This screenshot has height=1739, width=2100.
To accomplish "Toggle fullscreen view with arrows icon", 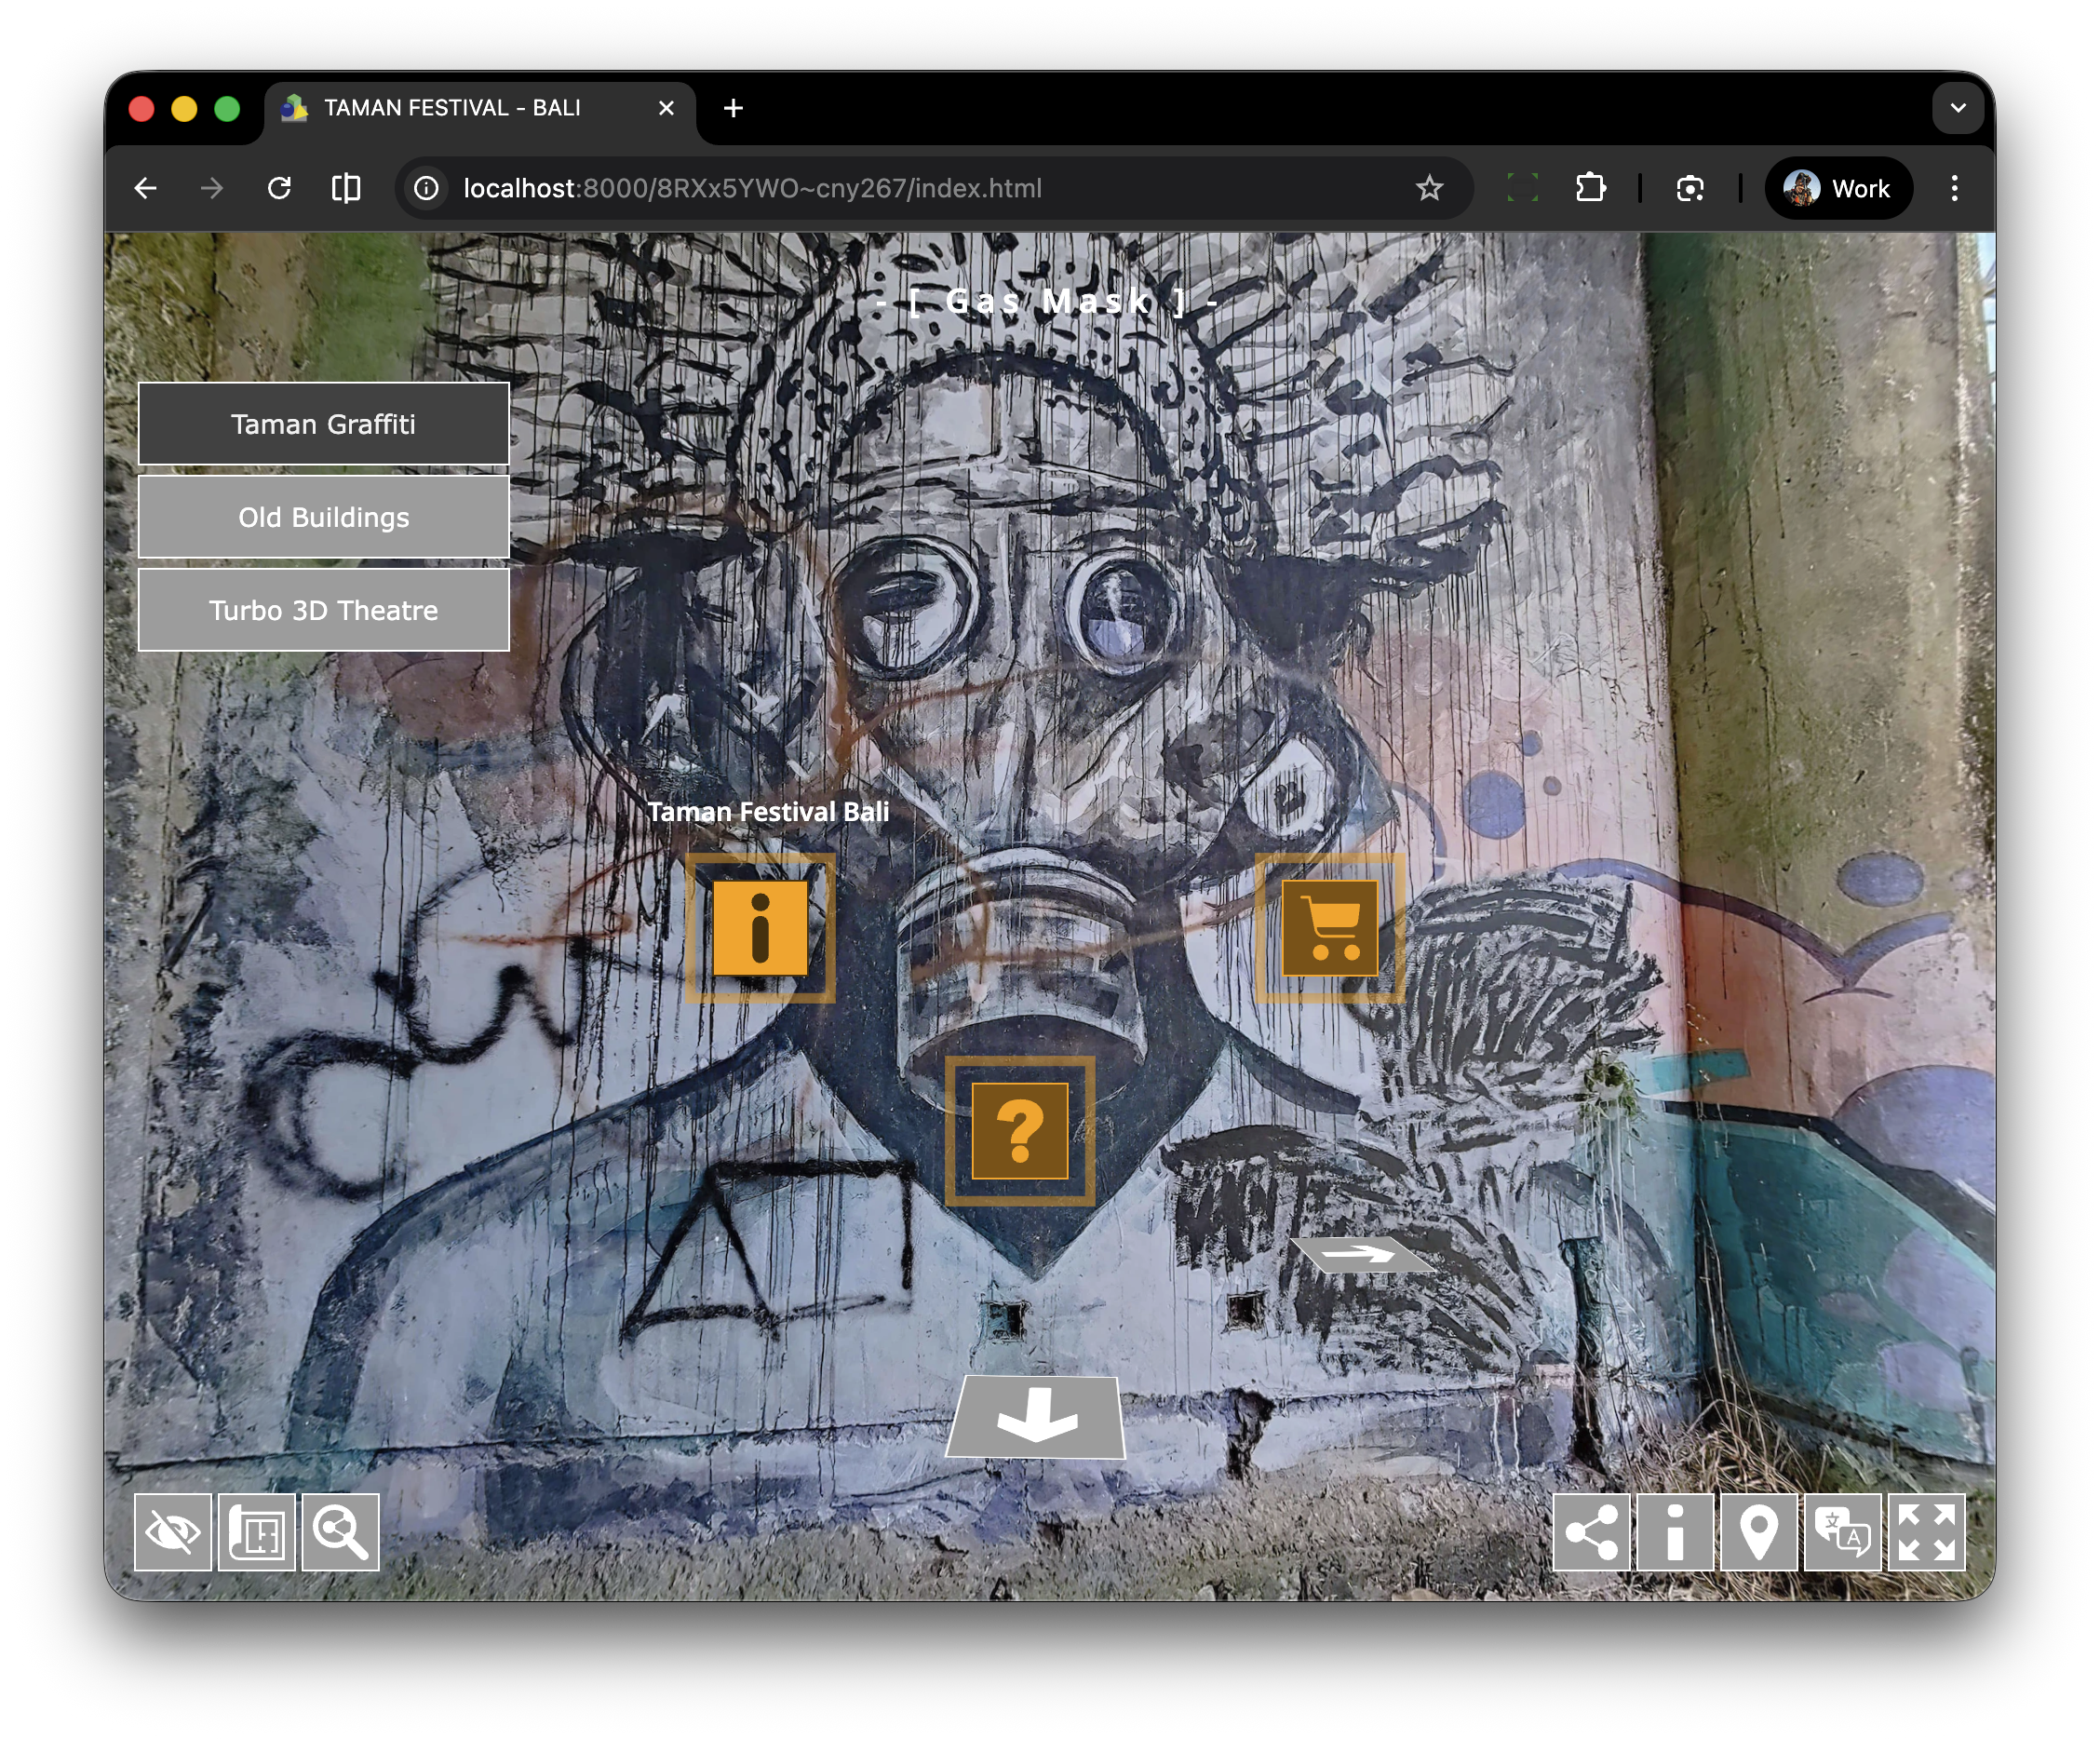I will [1926, 1532].
